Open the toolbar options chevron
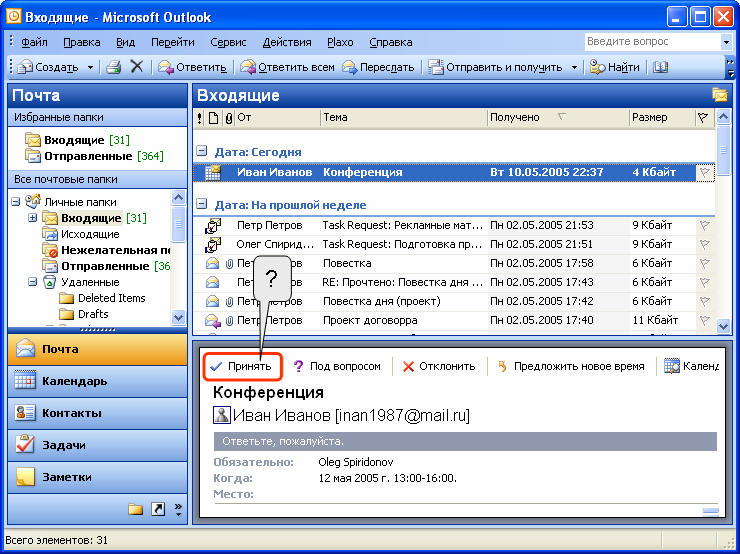 point(731,67)
